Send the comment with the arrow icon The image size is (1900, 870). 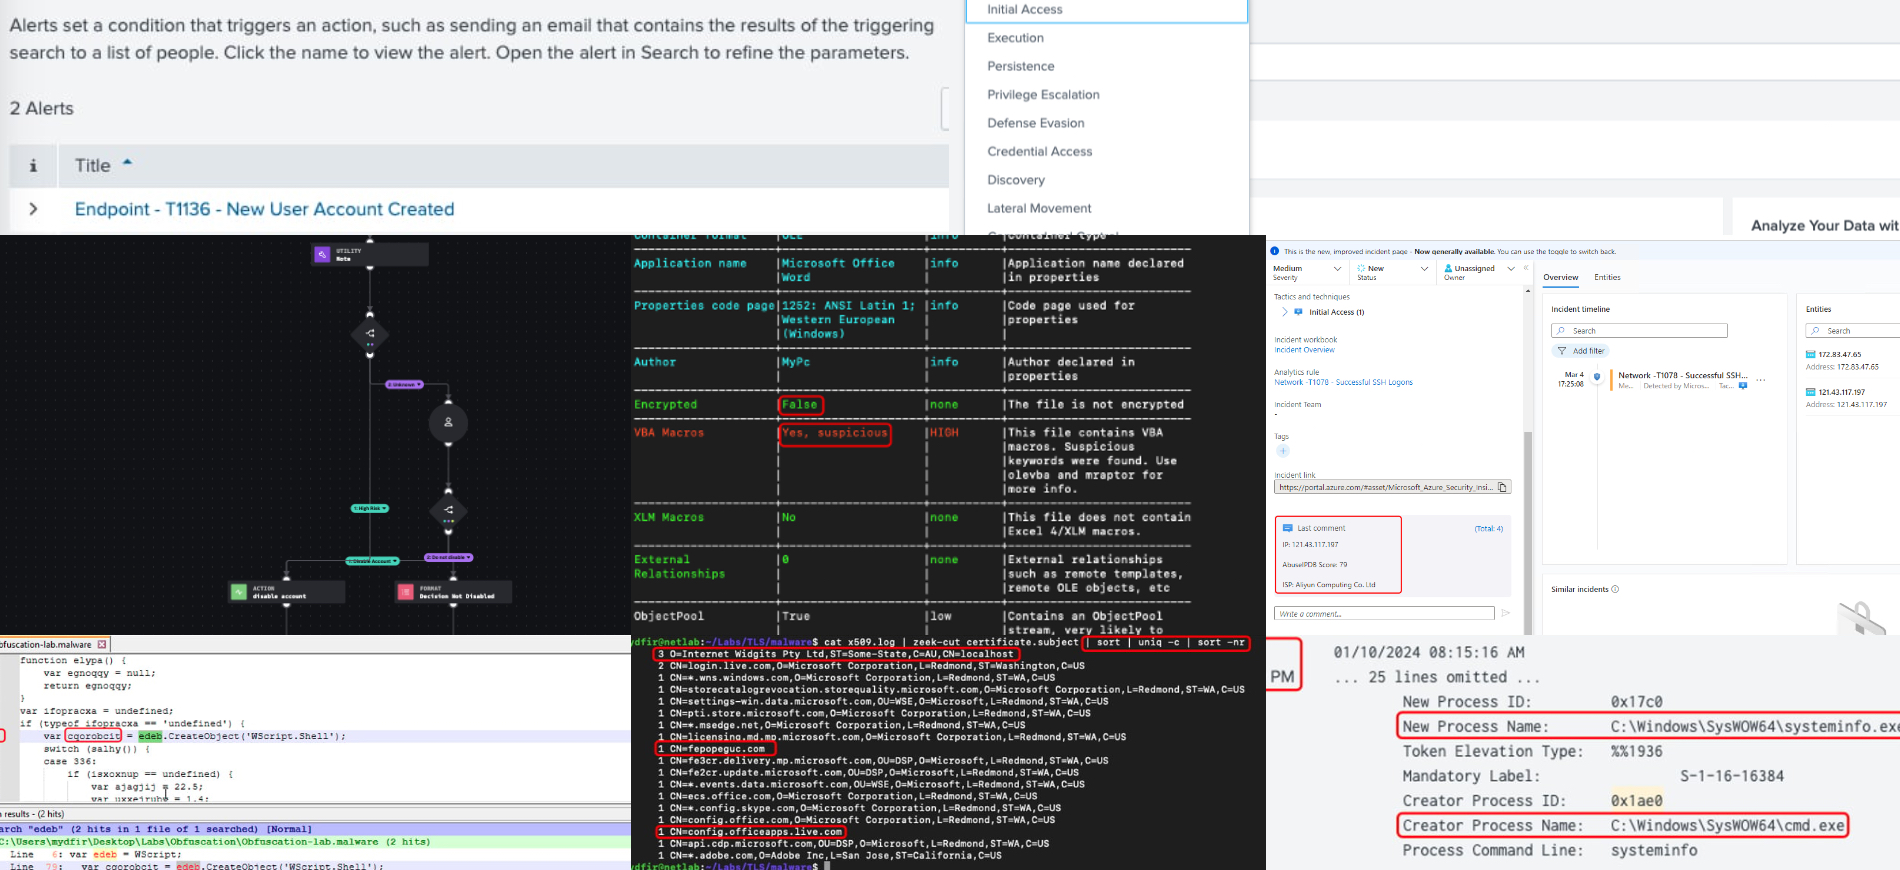pyautogui.click(x=1505, y=613)
